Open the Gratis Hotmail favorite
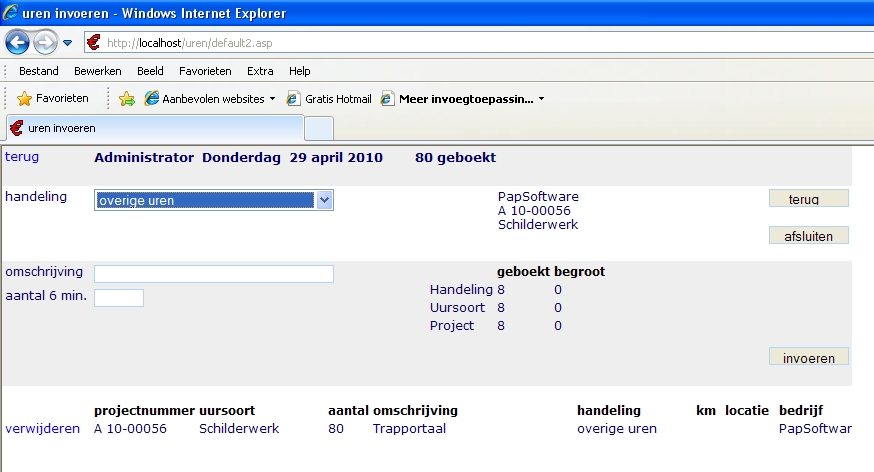 click(x=329, y=99)
